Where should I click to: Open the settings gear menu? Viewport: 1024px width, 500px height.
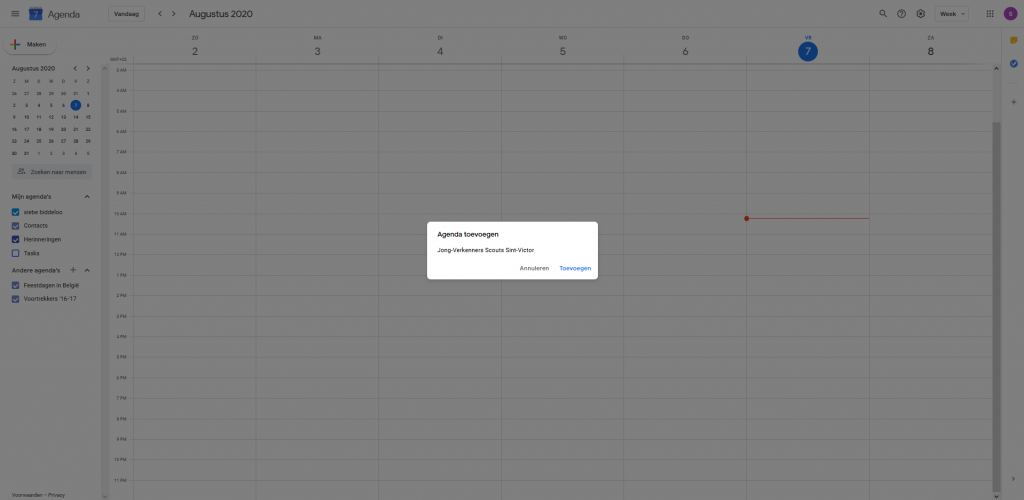tap(920, 14)
